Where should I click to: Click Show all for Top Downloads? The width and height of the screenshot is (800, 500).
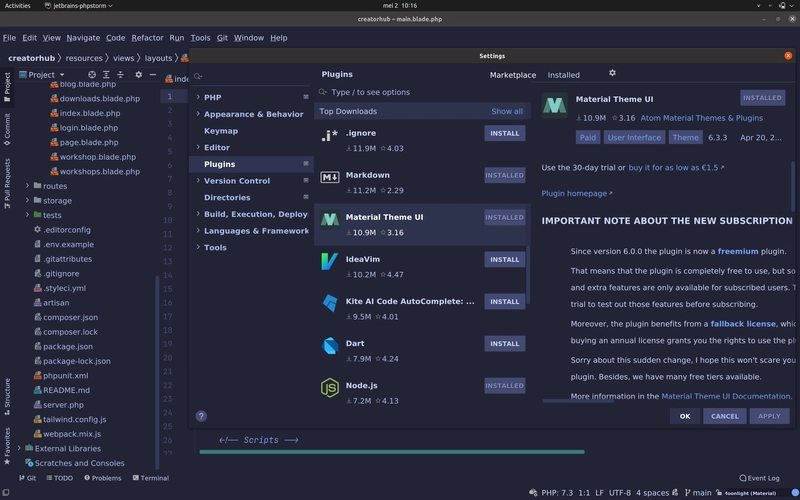(x=507, y=111)
